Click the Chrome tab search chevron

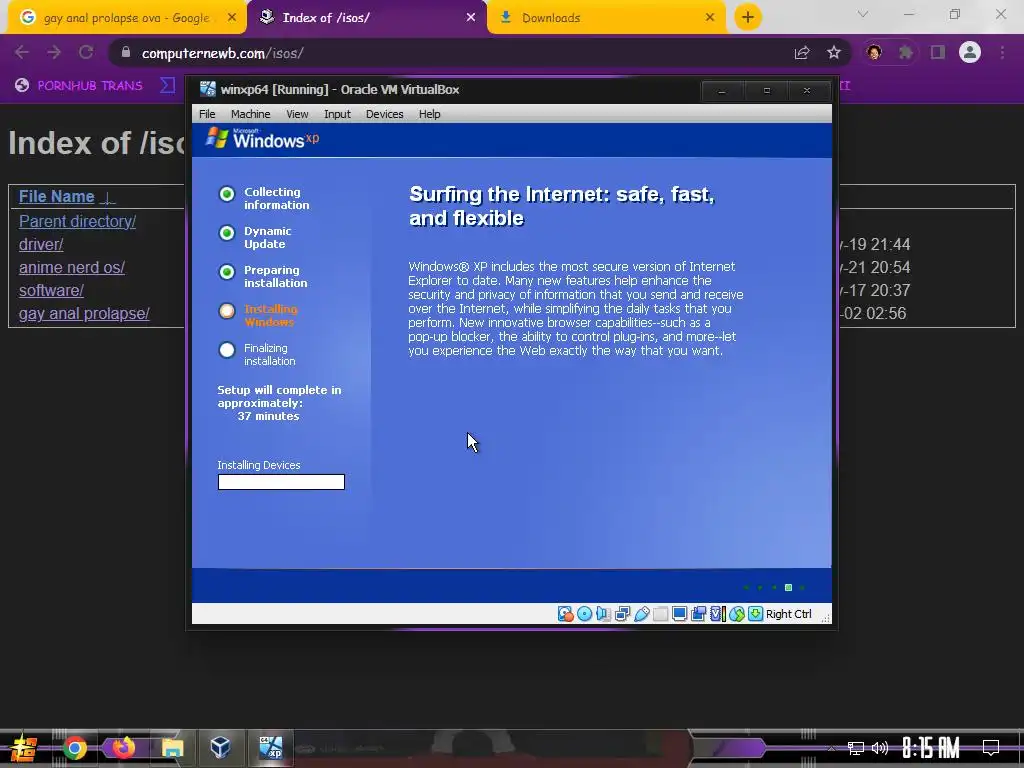863,14
